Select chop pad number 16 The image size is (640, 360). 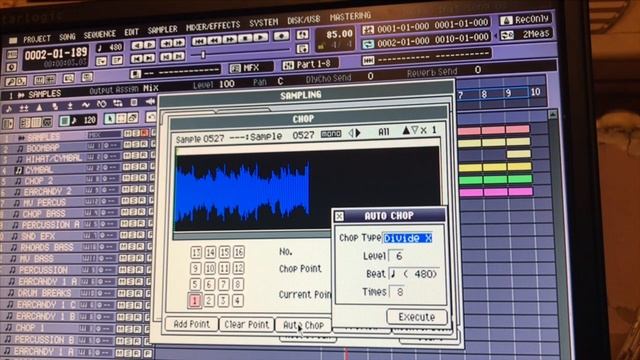[x=239, y=252]
